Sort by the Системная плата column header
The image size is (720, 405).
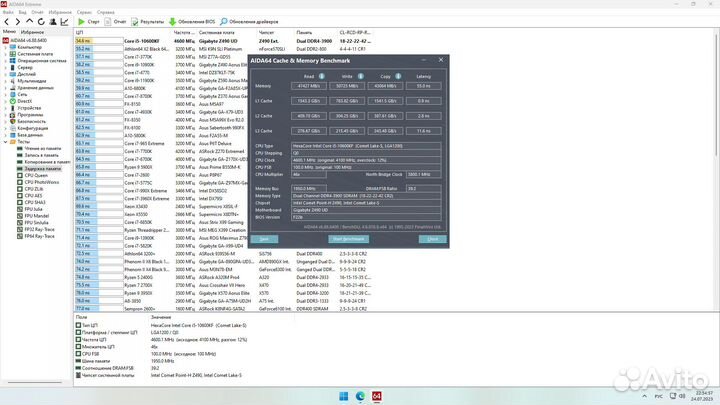pyautogui.click(x=216, y=33)
